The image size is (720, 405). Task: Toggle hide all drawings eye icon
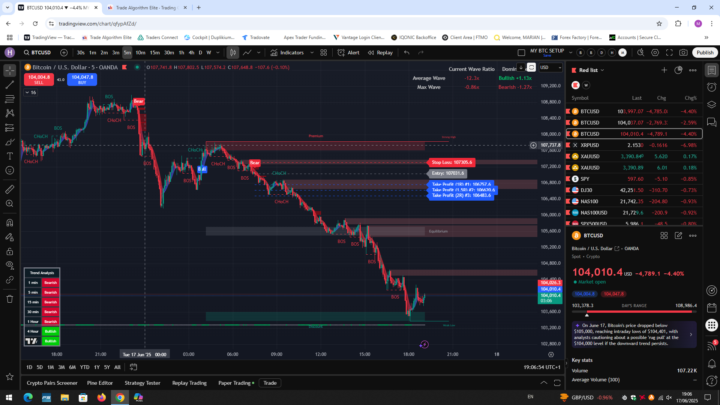10,265
